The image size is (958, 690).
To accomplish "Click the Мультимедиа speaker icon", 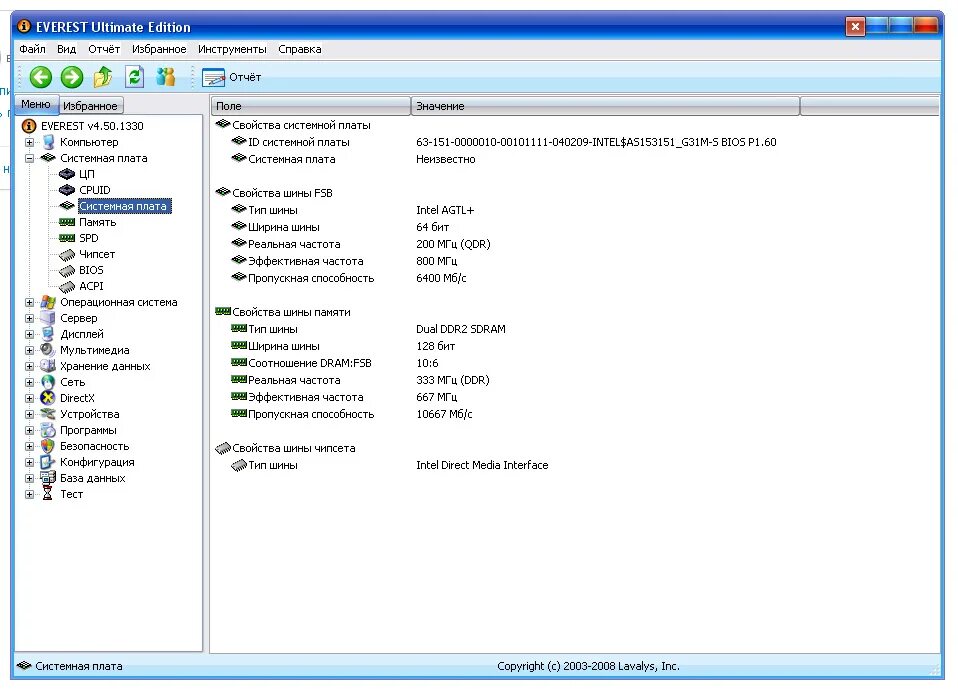I will point(48,350).
